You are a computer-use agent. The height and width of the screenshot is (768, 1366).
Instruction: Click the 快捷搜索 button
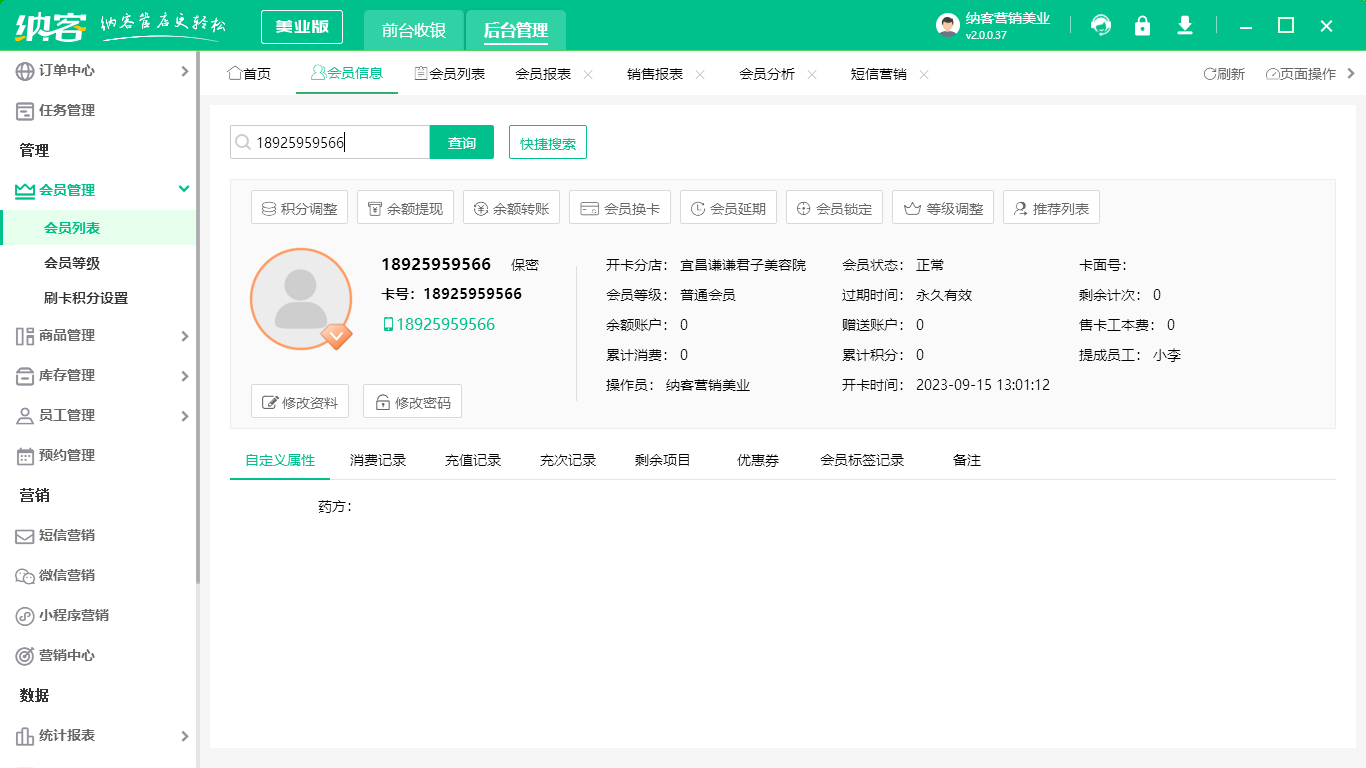point(548,142)
